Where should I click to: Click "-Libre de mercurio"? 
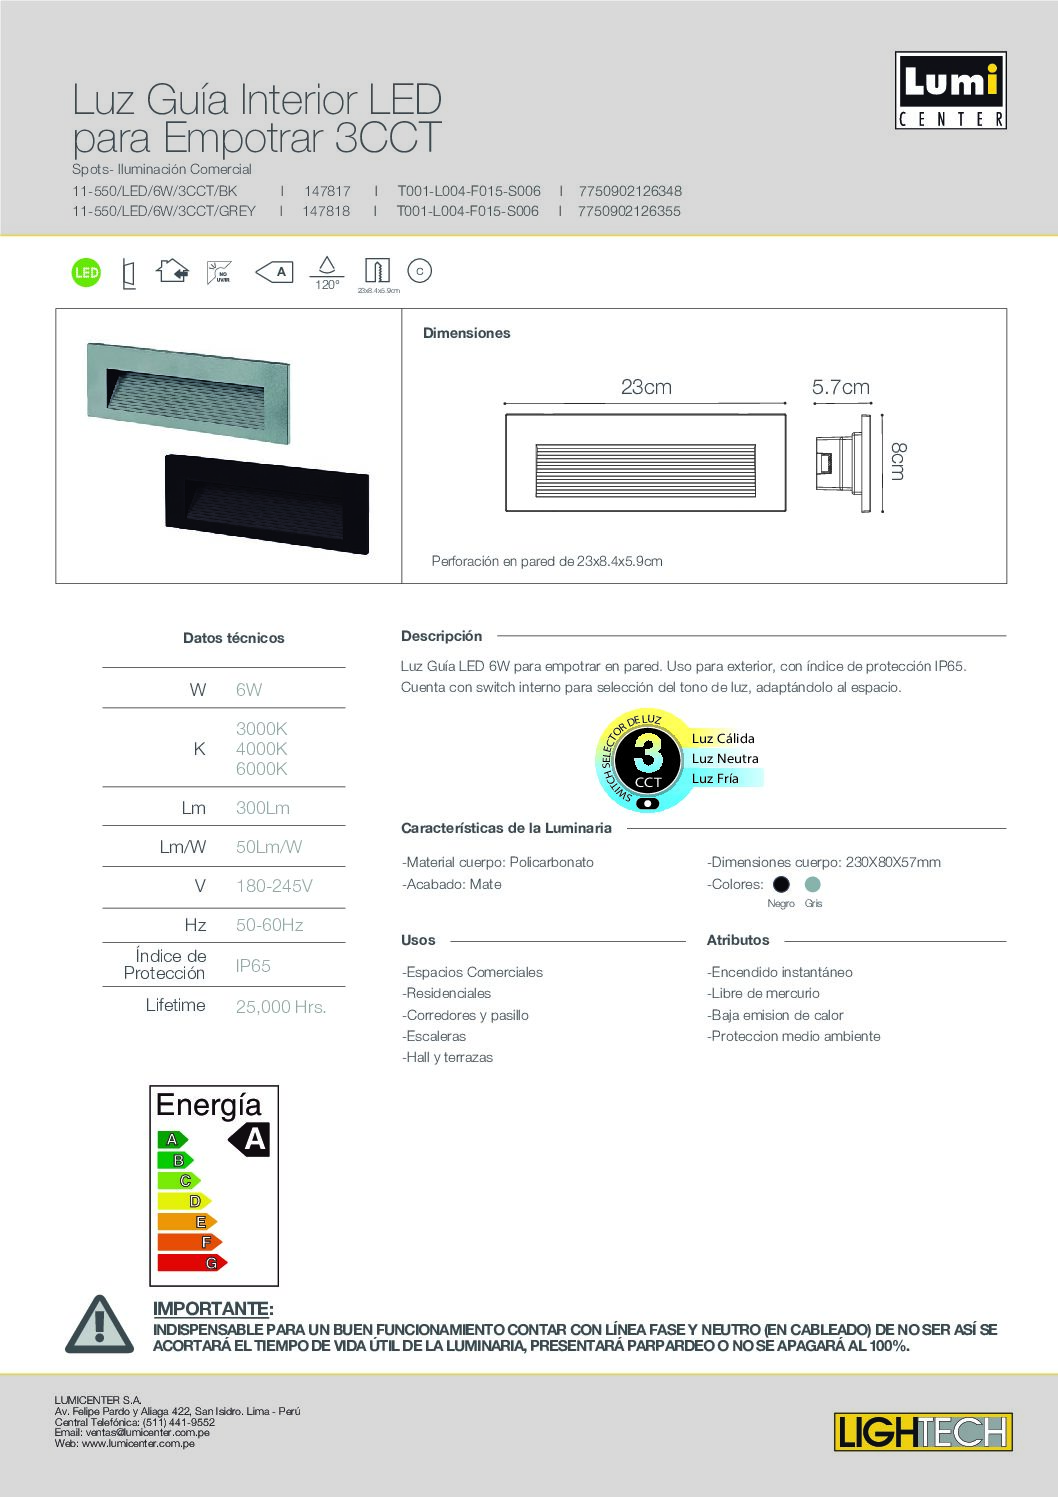click(x=763, y=993)
